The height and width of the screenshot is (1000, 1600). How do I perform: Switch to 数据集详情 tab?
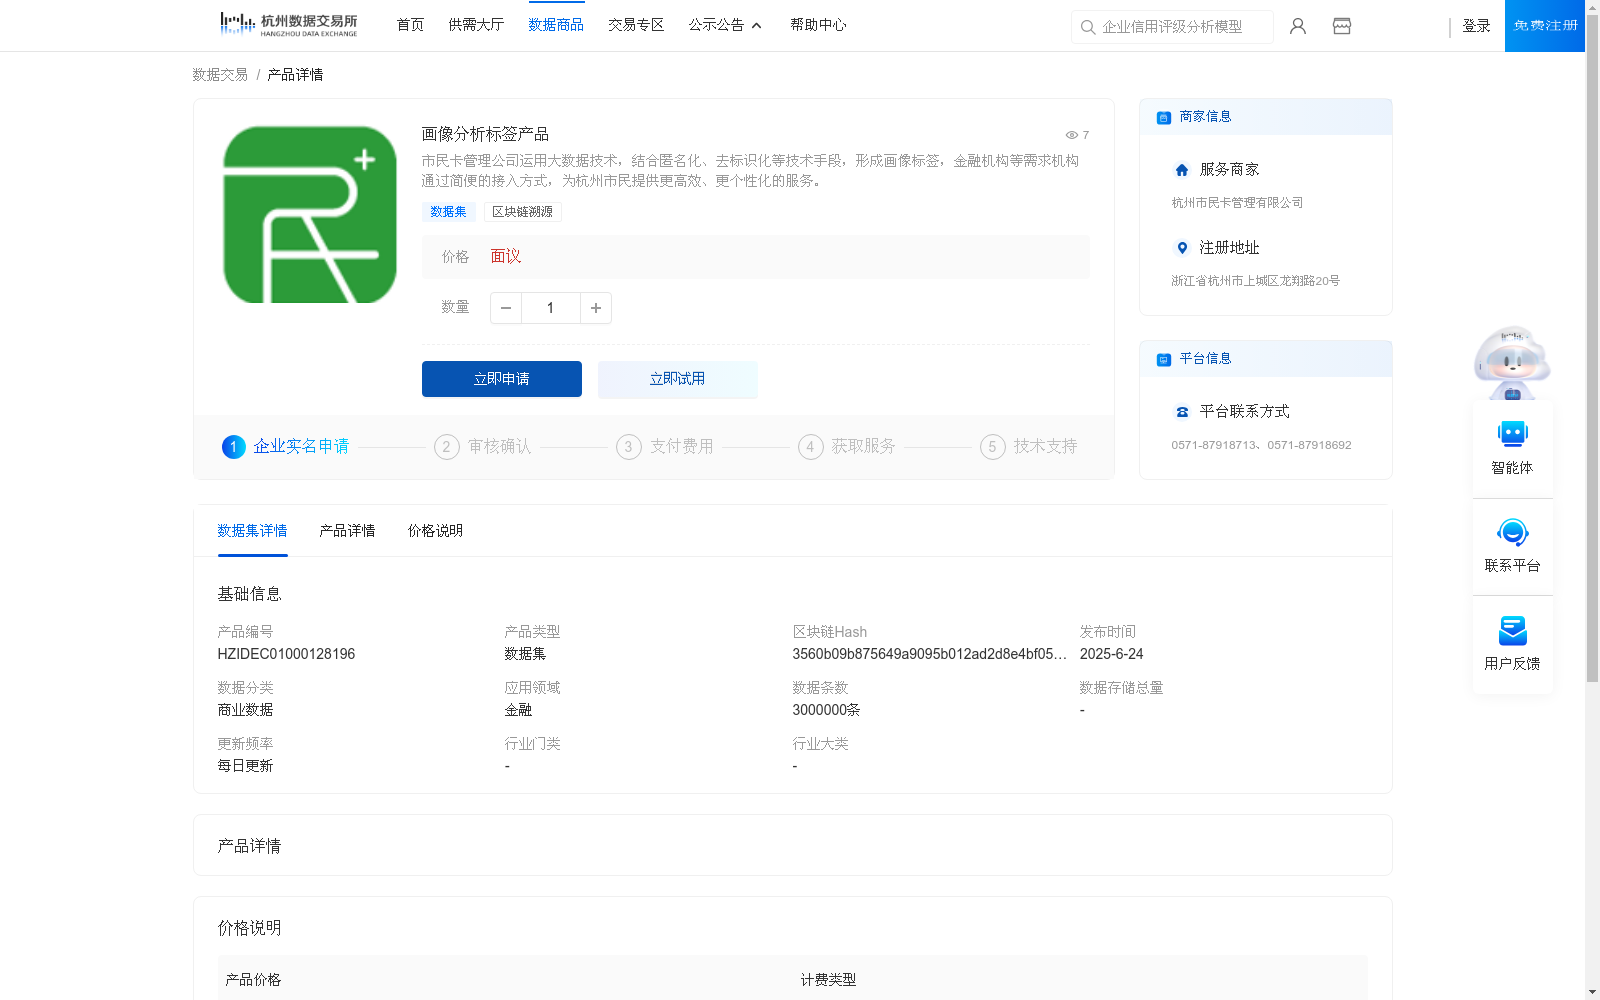pos(252,531)
